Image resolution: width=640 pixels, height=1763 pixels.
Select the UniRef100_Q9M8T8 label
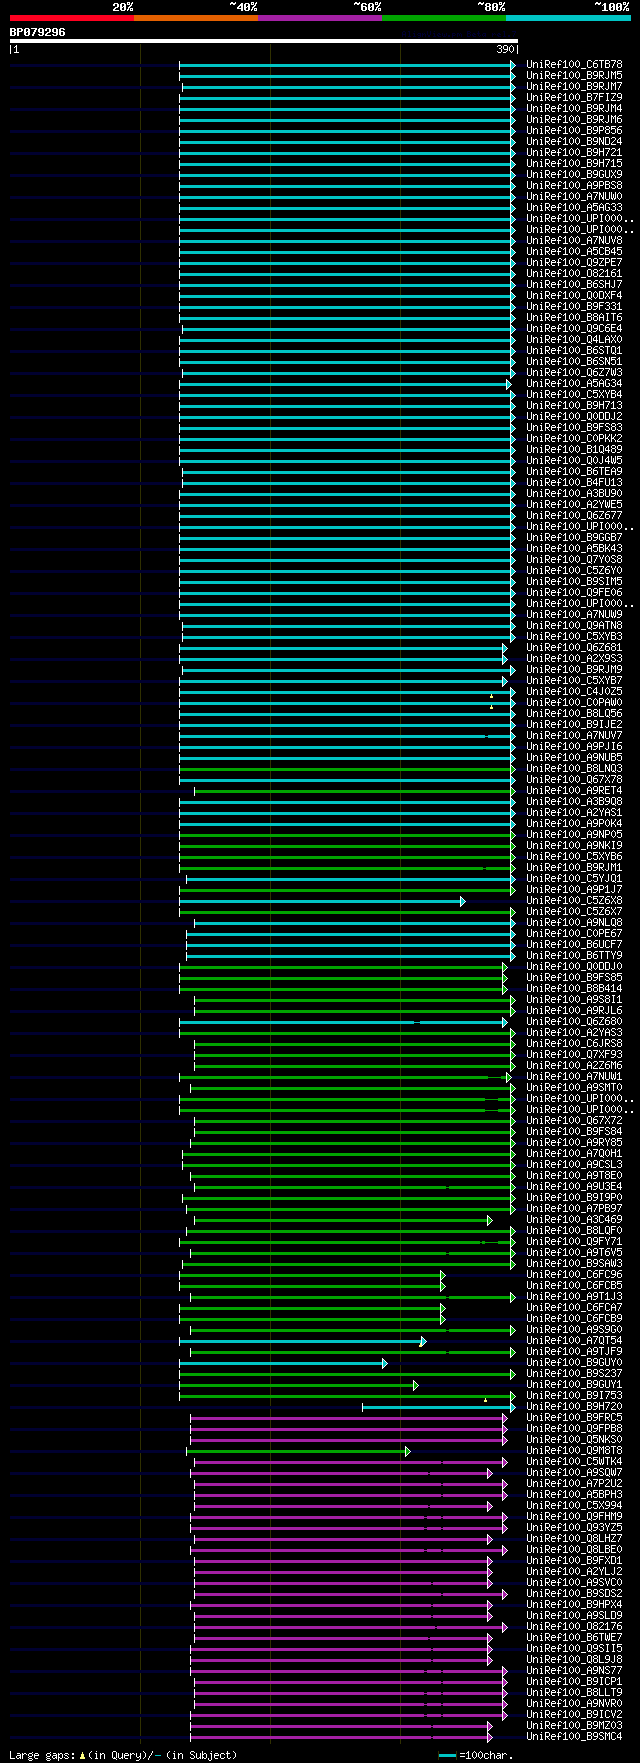coord(574,1450)
